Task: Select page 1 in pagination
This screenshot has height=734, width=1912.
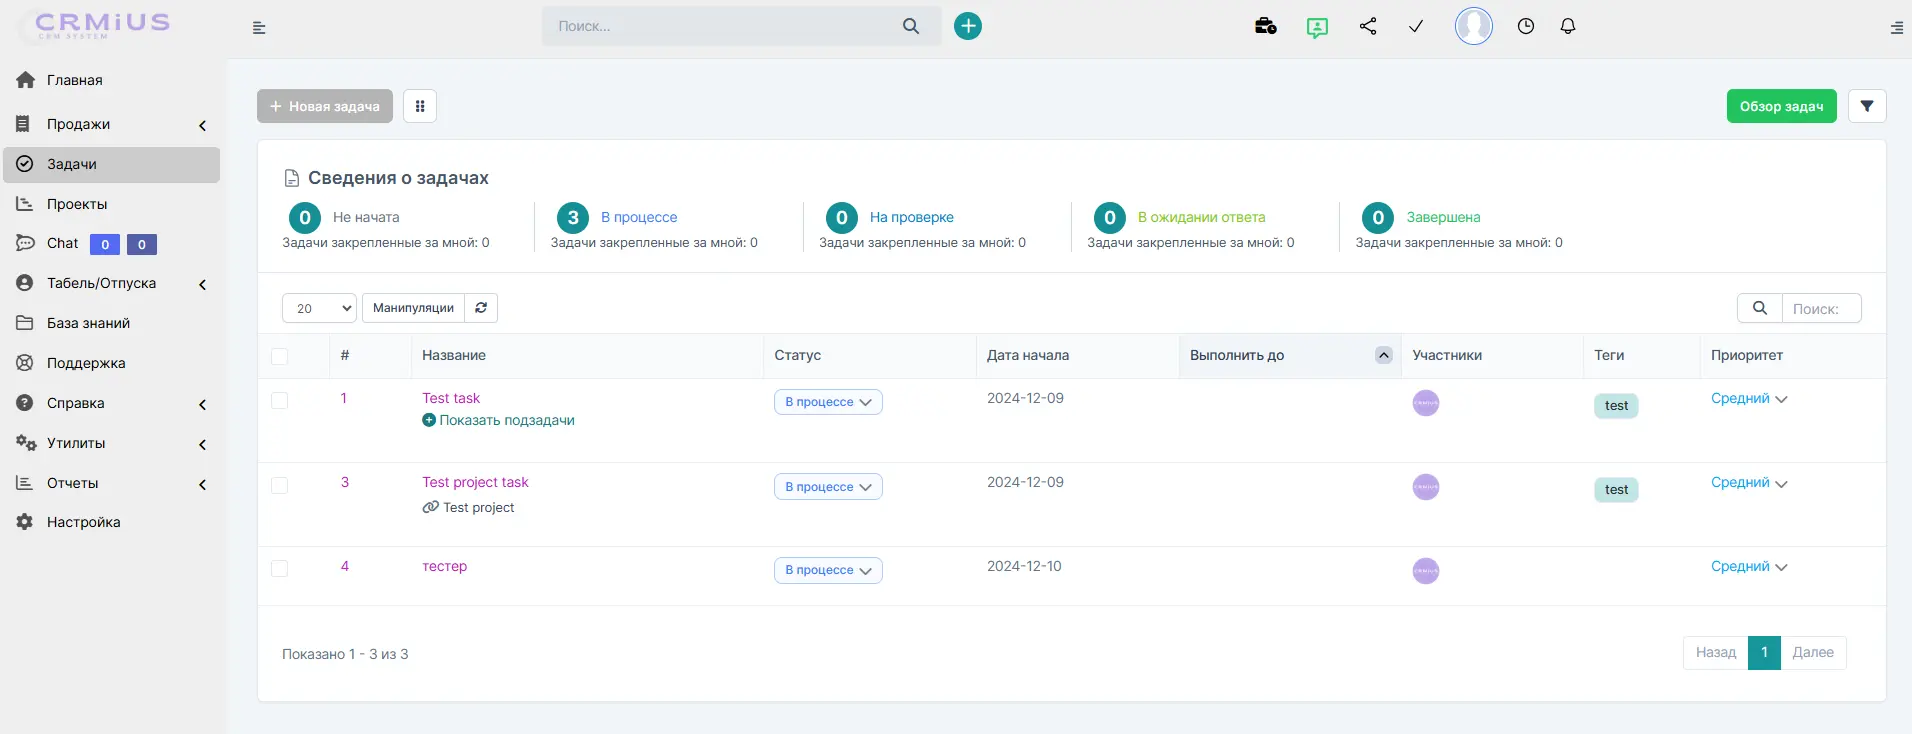Action: 1765,653
